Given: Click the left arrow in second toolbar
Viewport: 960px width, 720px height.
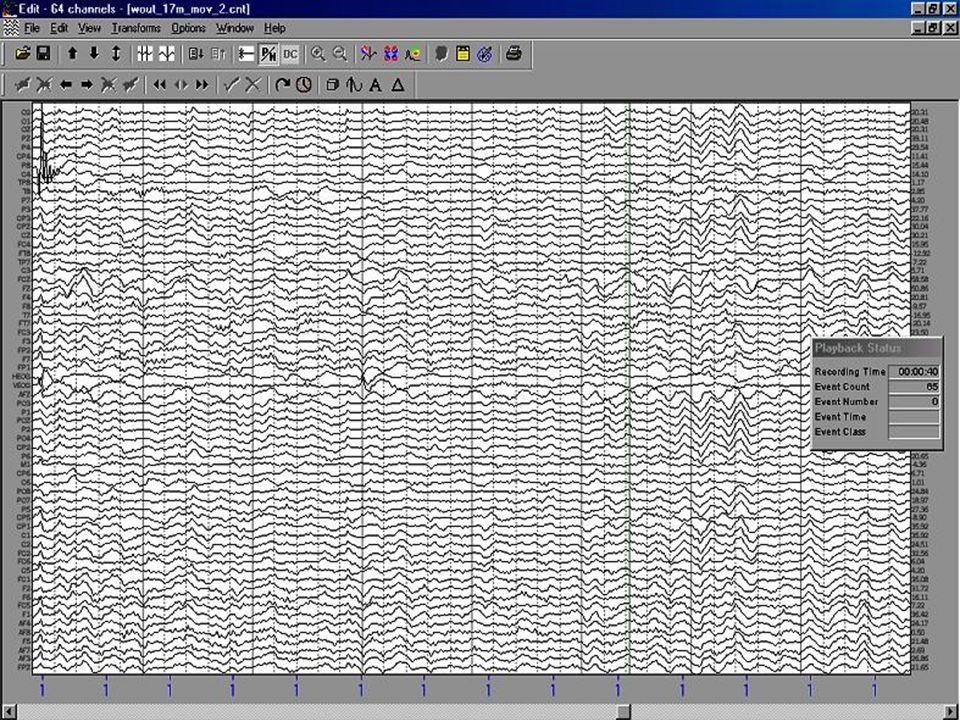Looking at the screenshot, I should (x=65, y=84).
